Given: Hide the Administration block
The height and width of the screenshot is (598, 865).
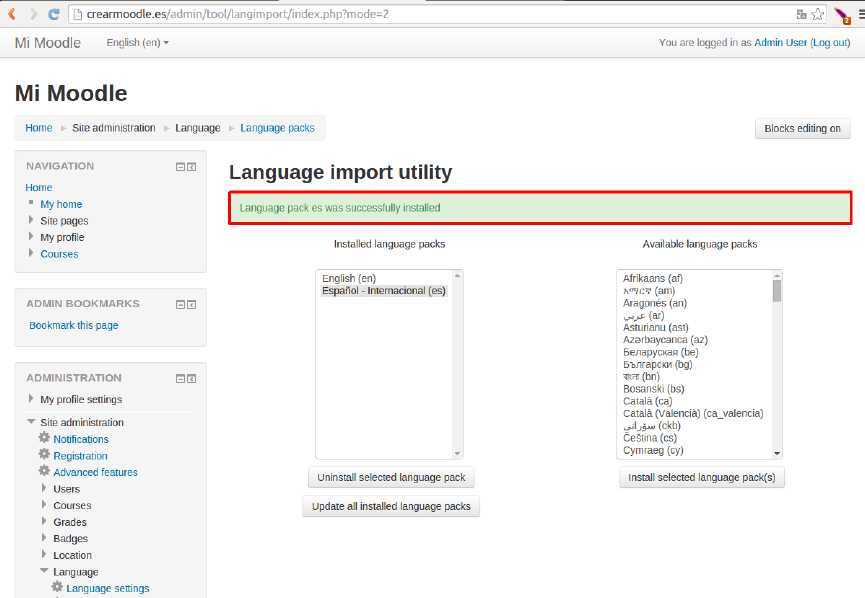Looking at the screenshot, I should pyautogui.click(x=180, y=378).
